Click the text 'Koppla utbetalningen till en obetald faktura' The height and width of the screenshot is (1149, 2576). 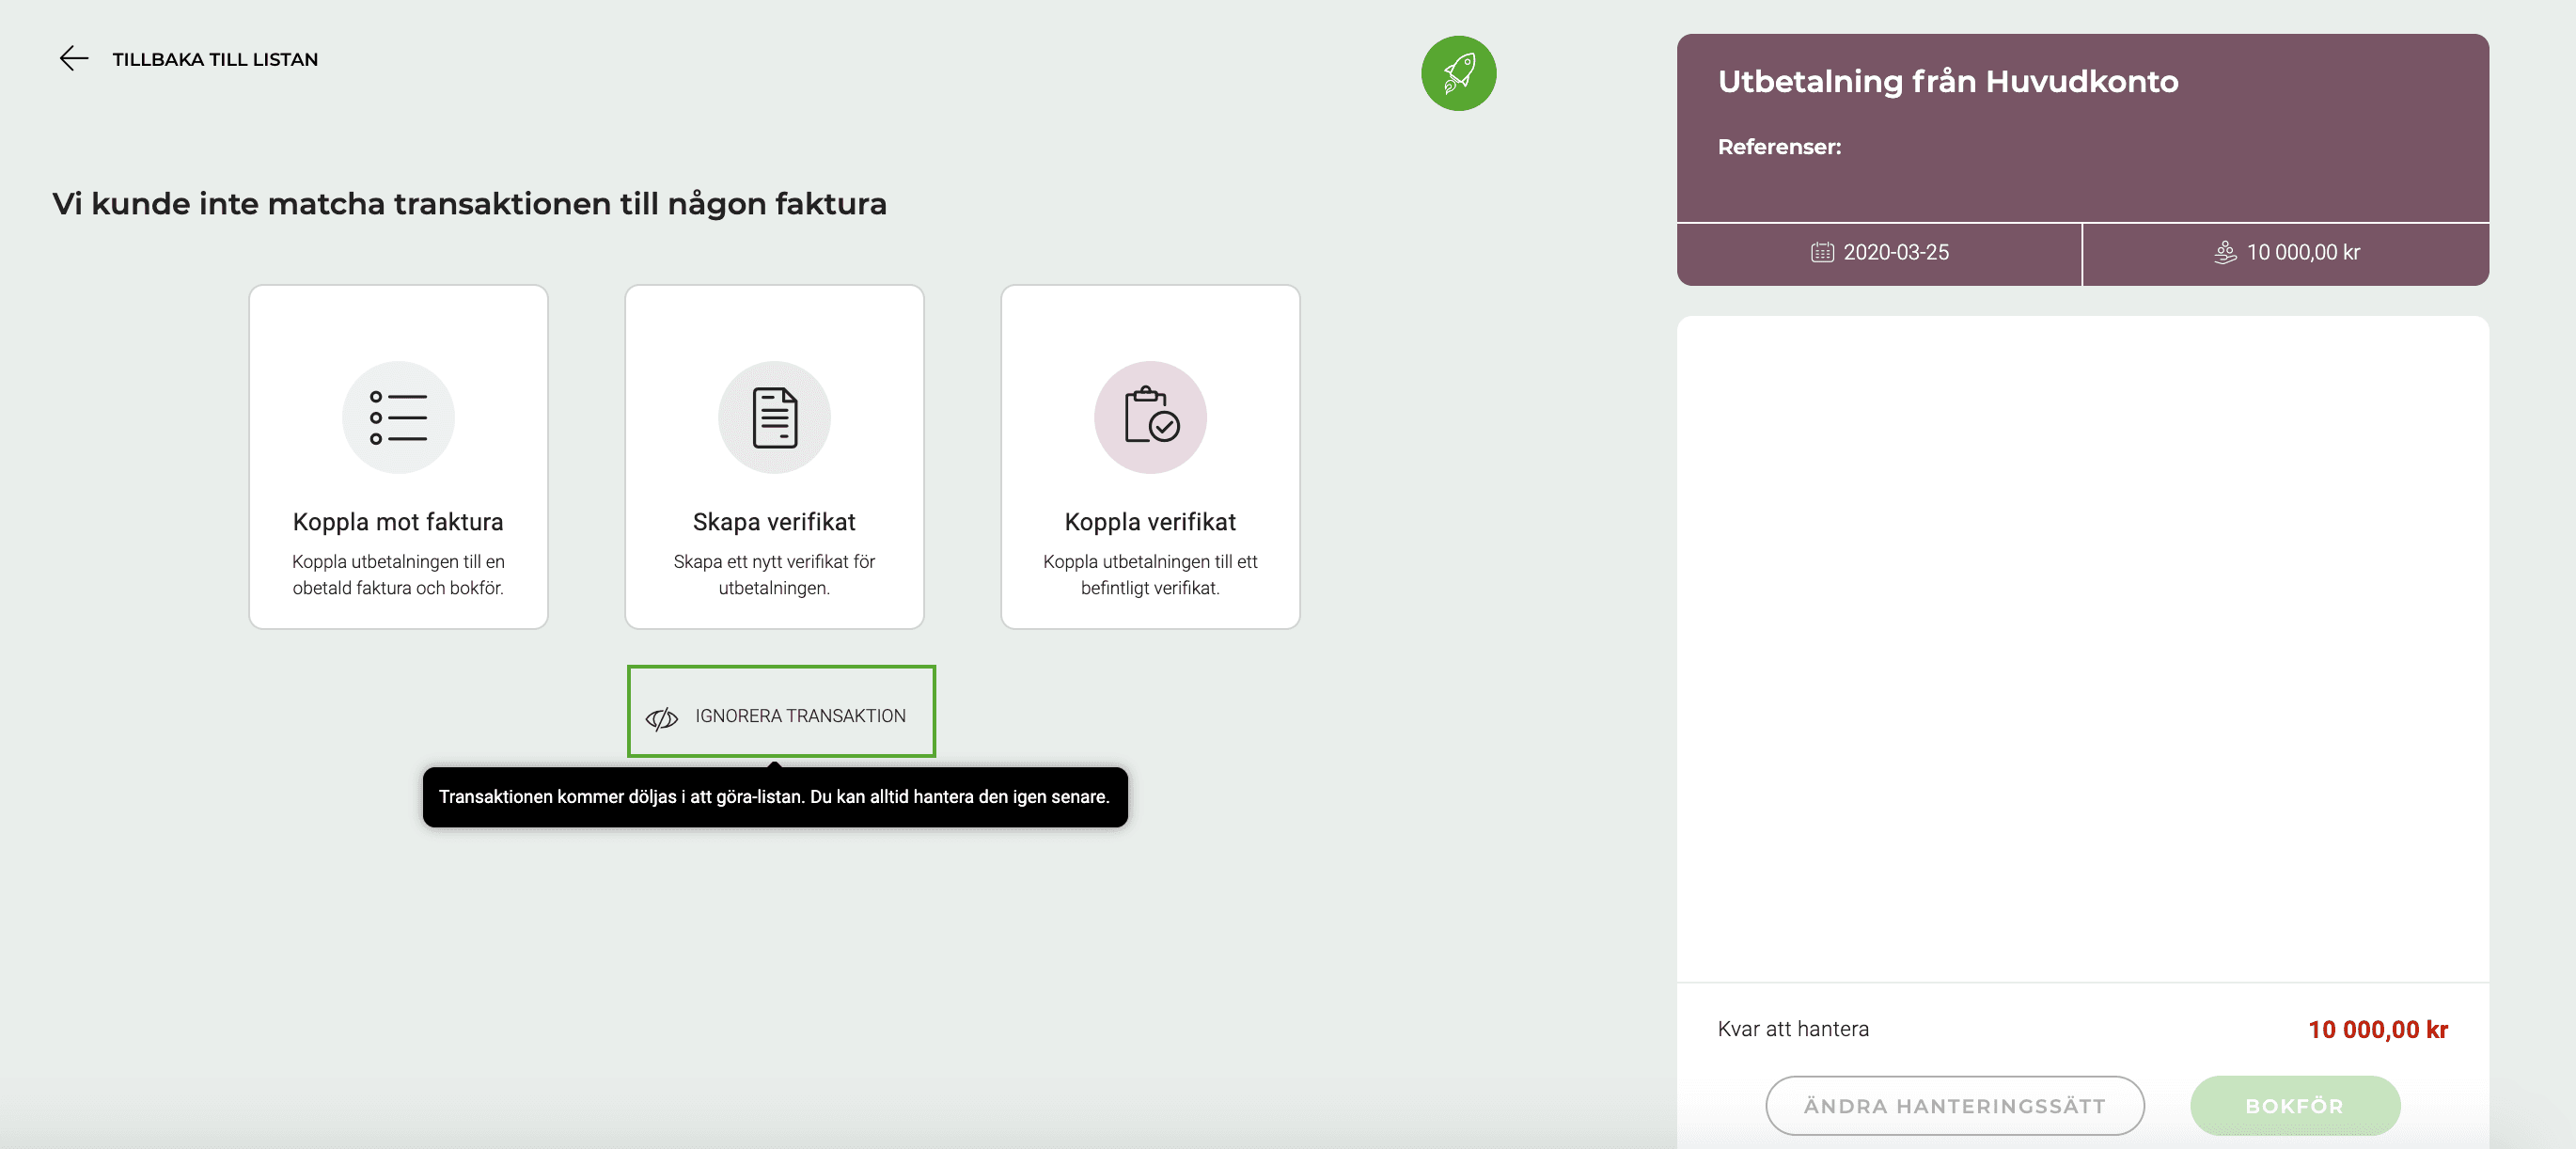point(398,575)
